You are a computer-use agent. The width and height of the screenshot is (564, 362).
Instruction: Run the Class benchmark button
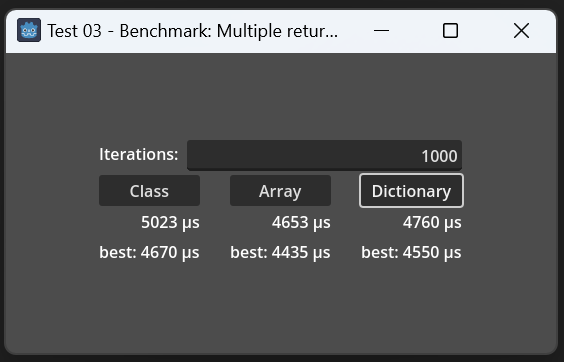click(x=149, y=191)
